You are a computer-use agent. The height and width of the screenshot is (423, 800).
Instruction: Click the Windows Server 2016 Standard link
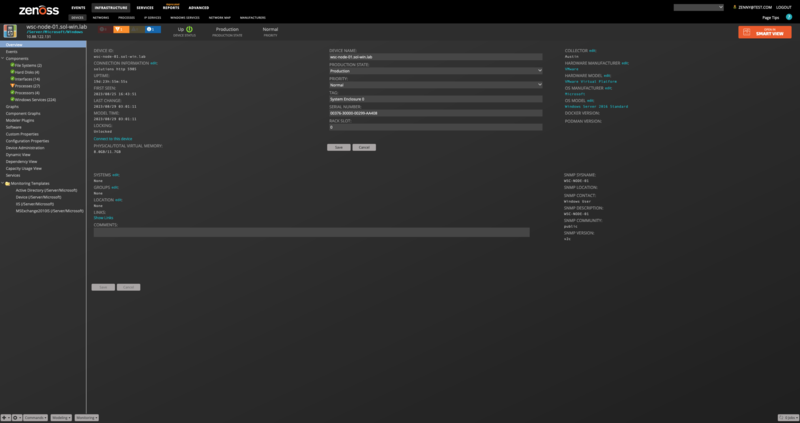coord(596,107)
